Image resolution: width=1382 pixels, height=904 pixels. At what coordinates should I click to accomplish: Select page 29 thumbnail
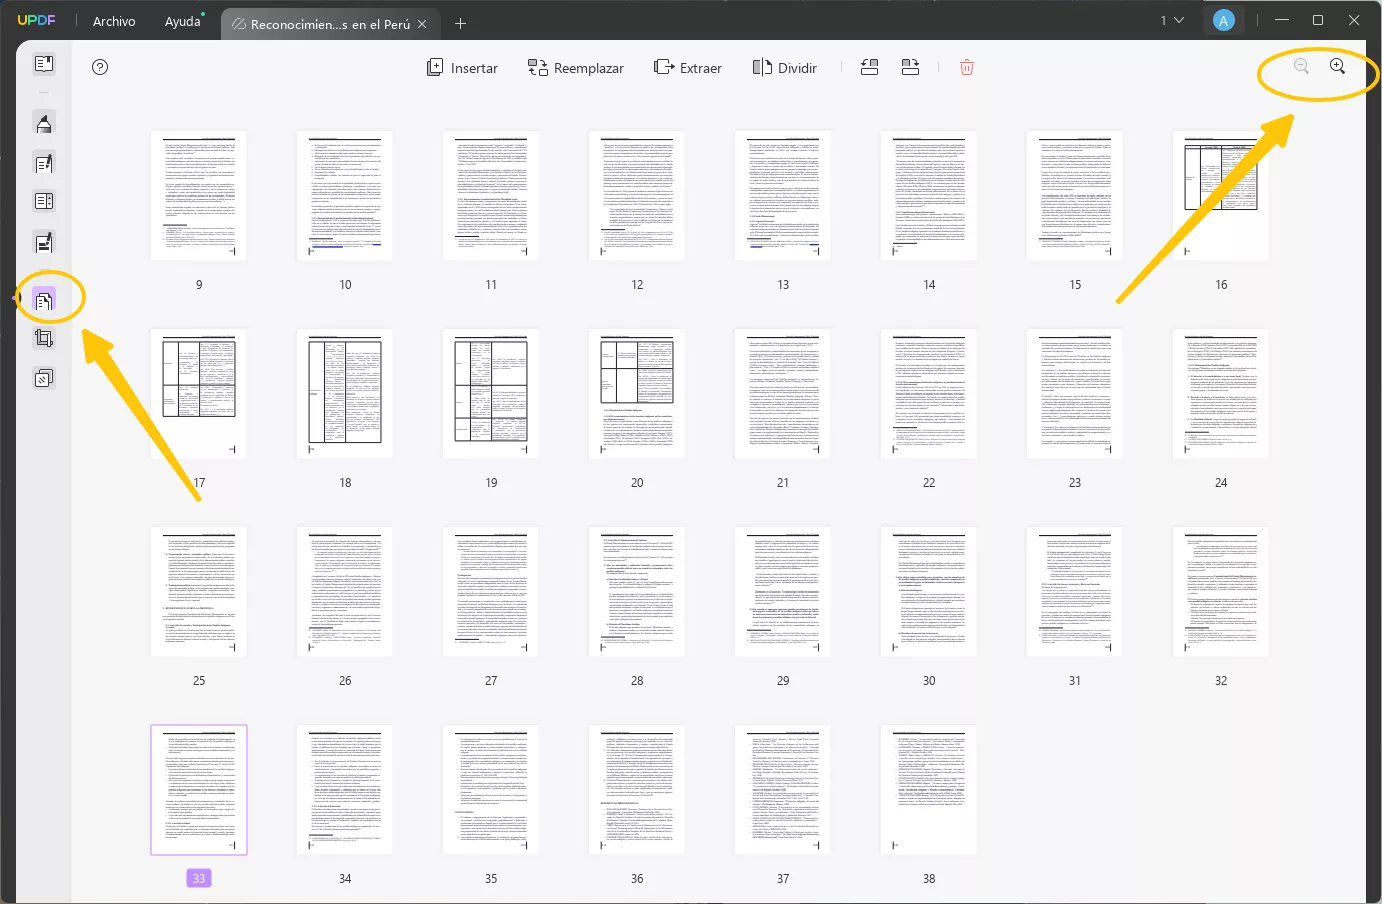coord(783,592)
